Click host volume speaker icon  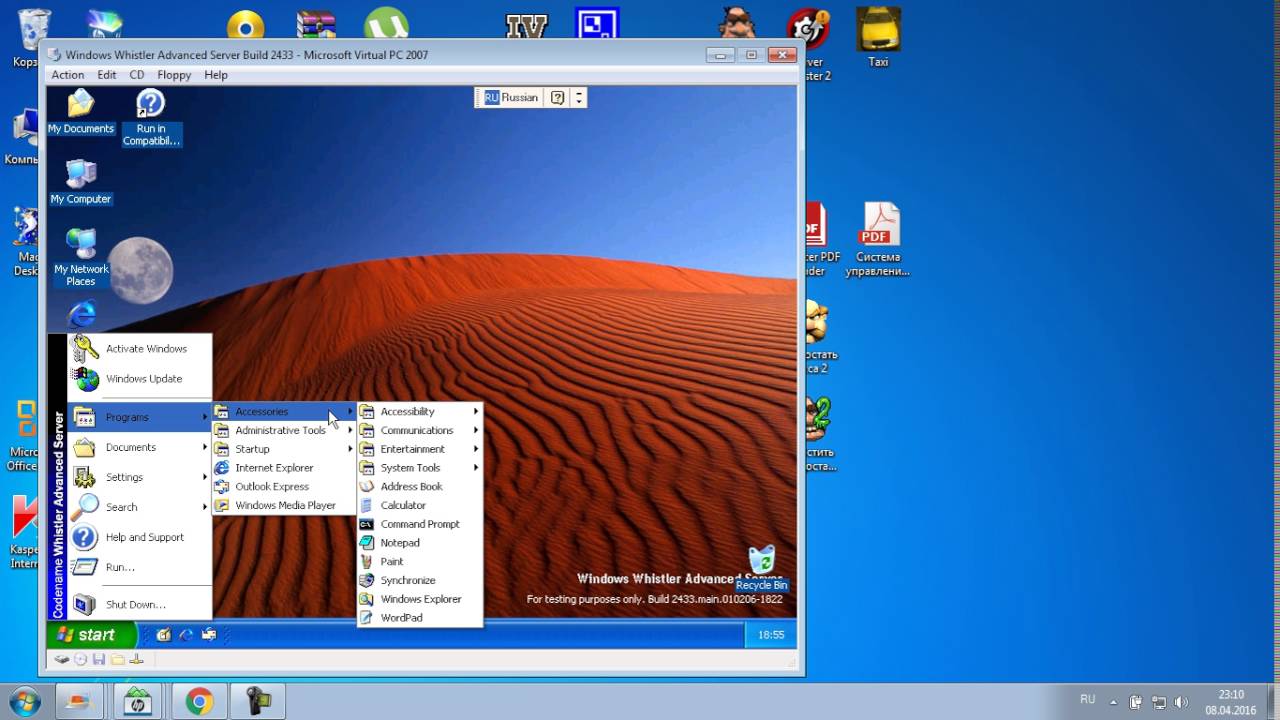(1181, 702)
